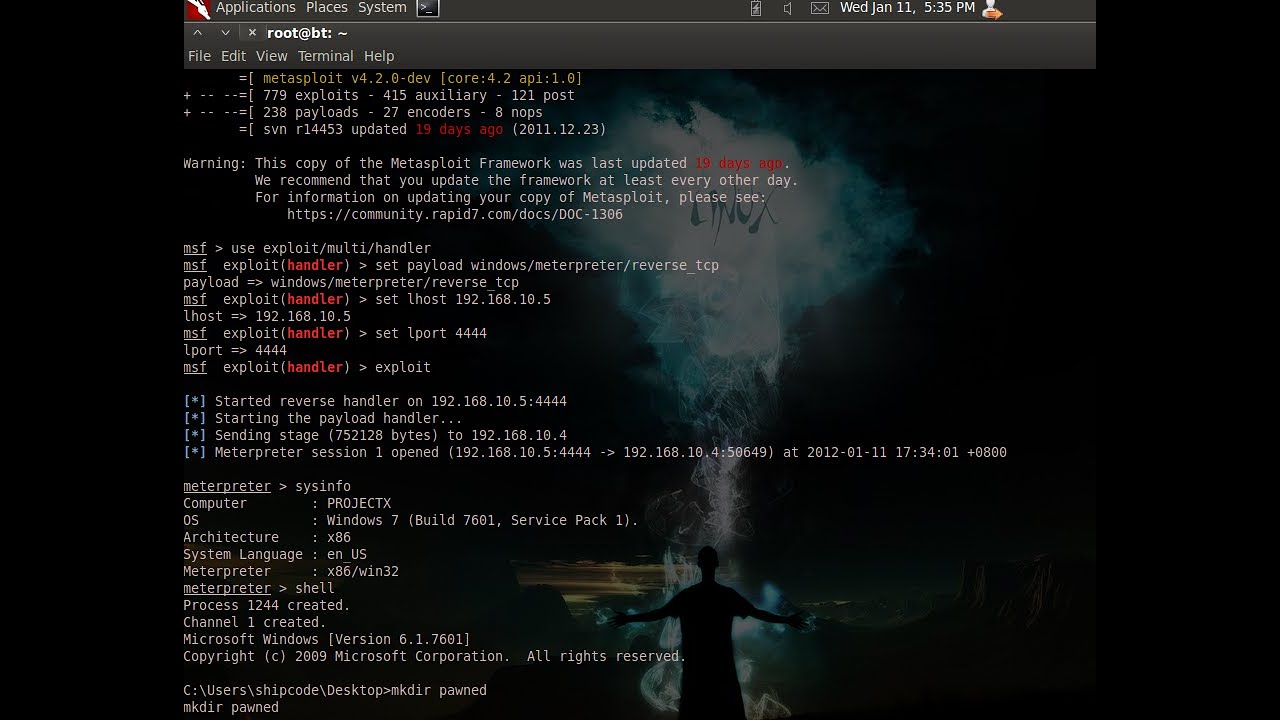This screenshot has height=720, width=1280.
Task: Click 'Meterpreter session 1 opened' line
Action: (x=595, y=452)
